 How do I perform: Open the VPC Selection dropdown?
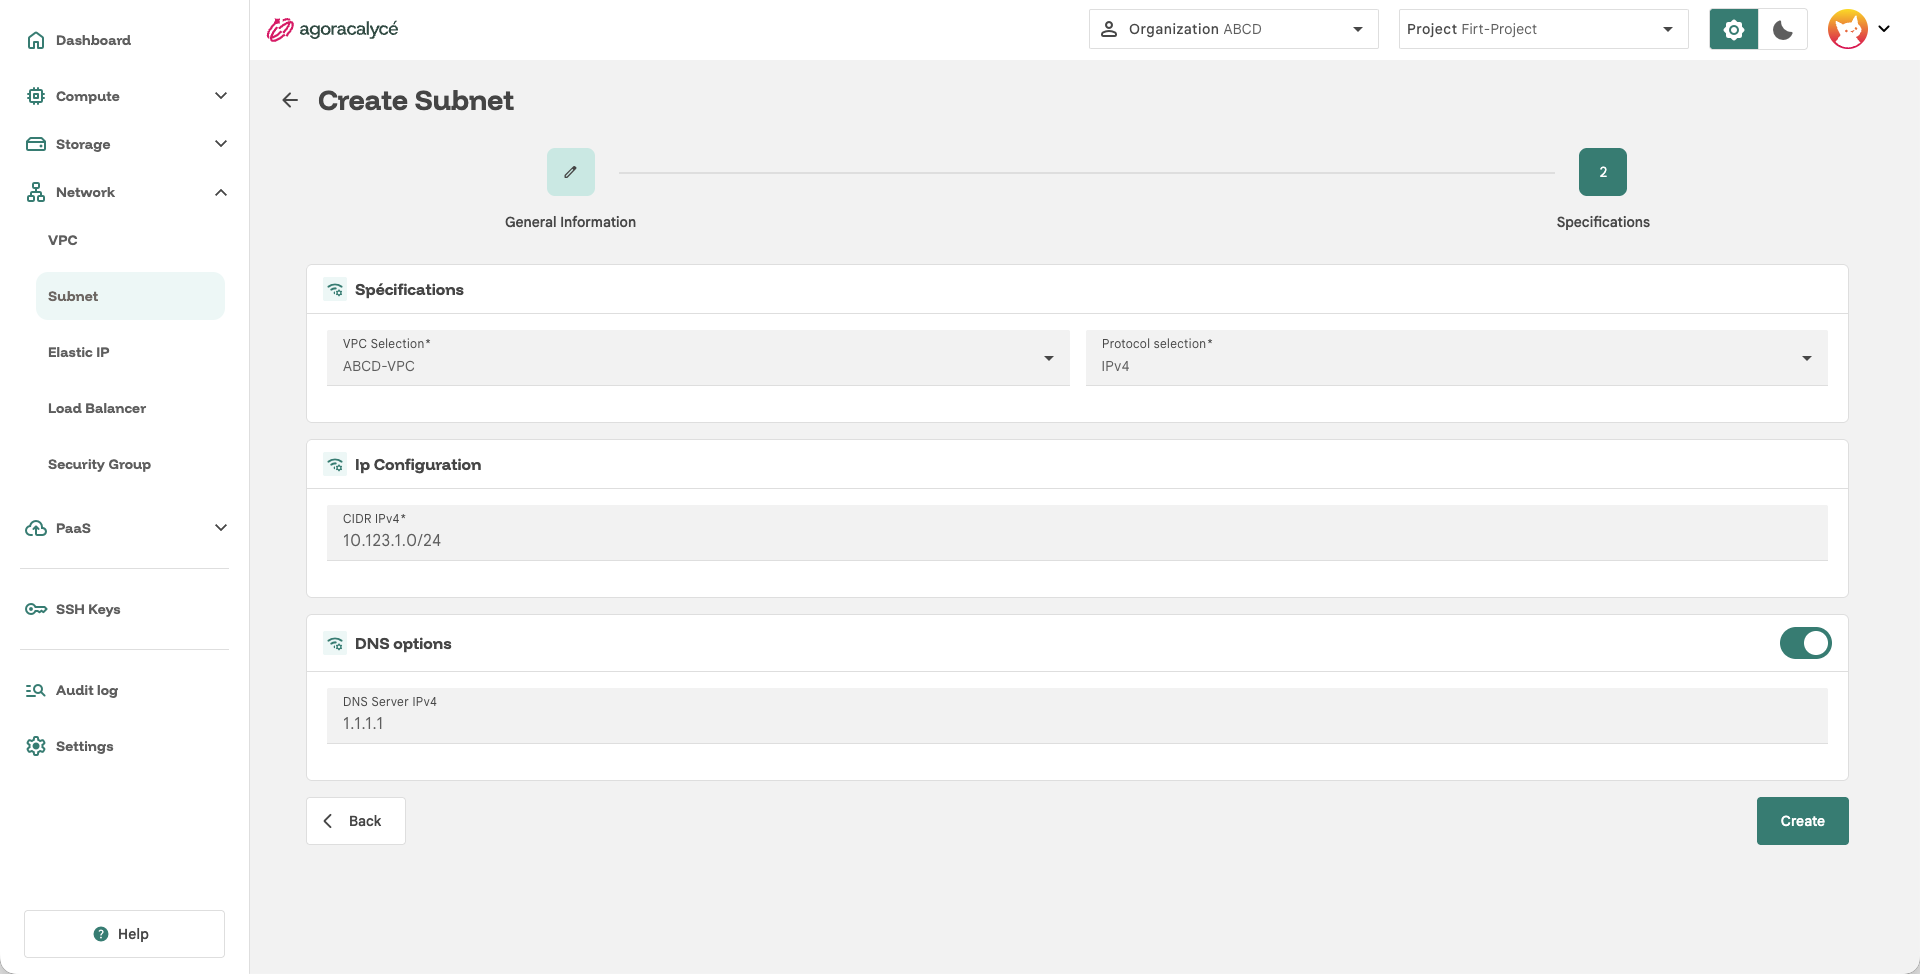coord(698,358)
